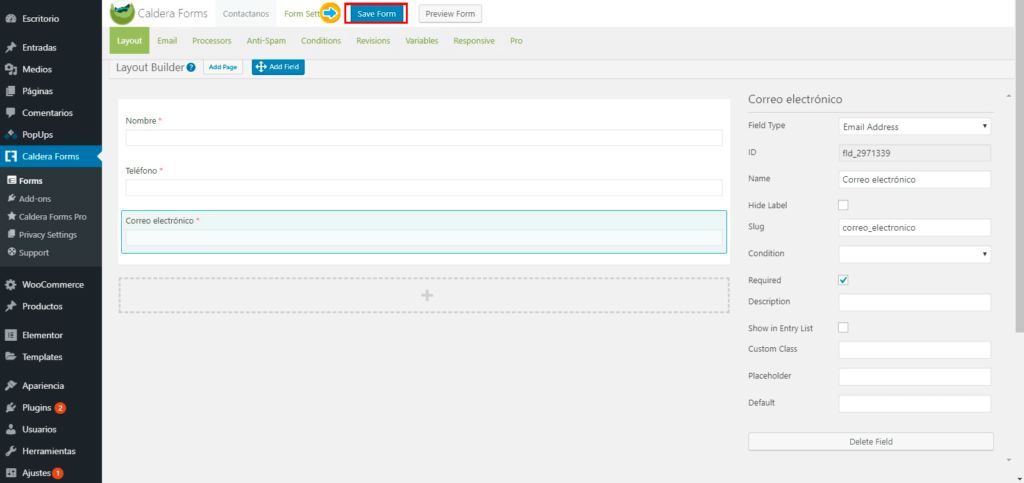Click the Caldera Forms logo icon
The height and width of the screenshot is (483, 1024).
tap(122, 13)
